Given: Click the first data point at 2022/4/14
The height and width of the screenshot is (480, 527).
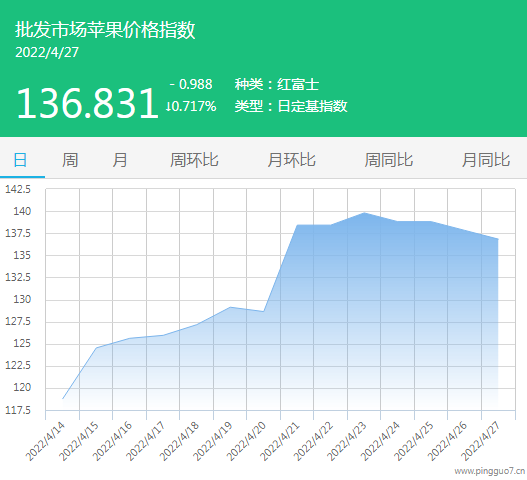Looking at the screenshot, I should tap(63, 399).
